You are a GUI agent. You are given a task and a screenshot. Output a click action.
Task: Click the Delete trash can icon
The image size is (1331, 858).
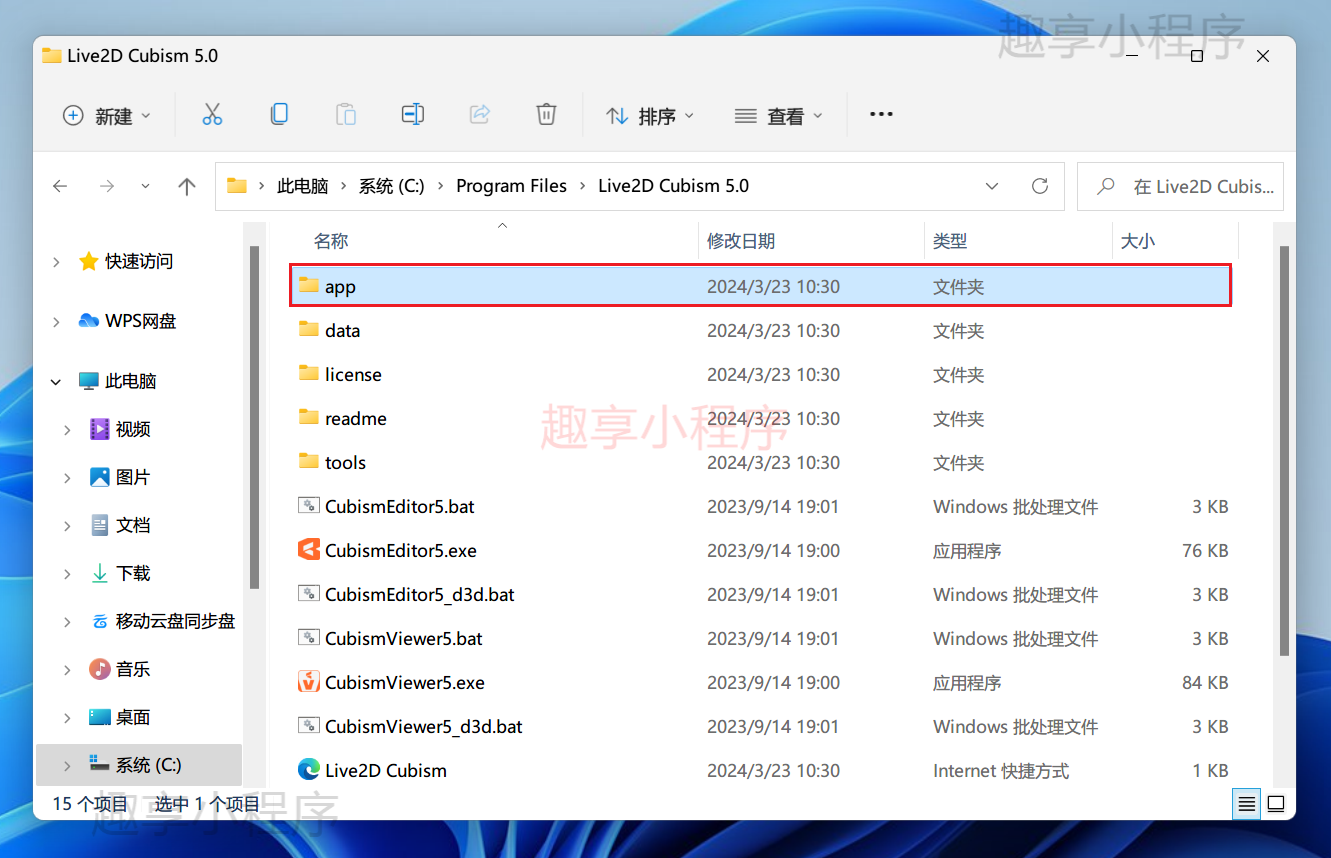(x=546, y=114)
